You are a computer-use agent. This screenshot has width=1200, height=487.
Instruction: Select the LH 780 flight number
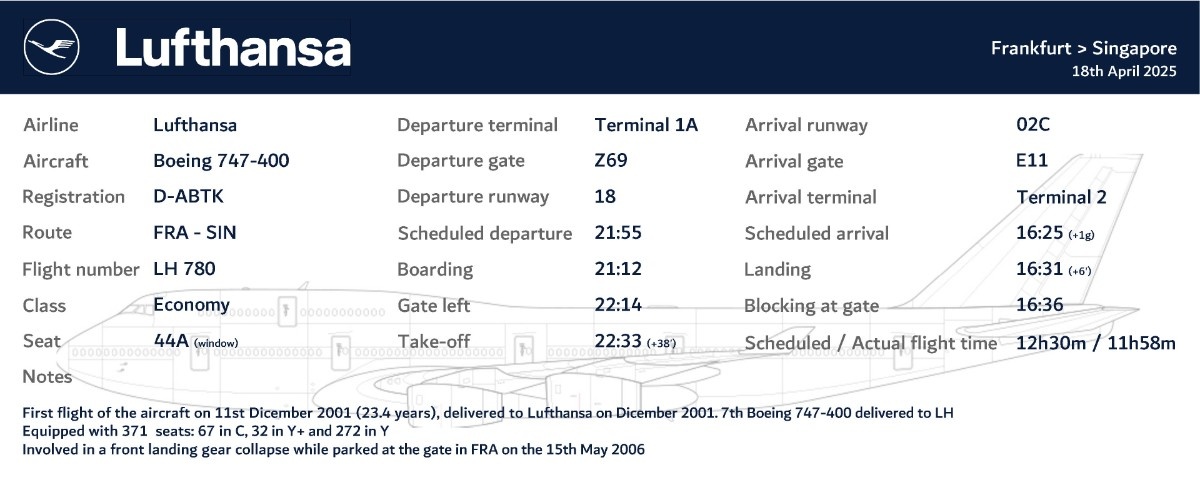click(x=184, y=268)
